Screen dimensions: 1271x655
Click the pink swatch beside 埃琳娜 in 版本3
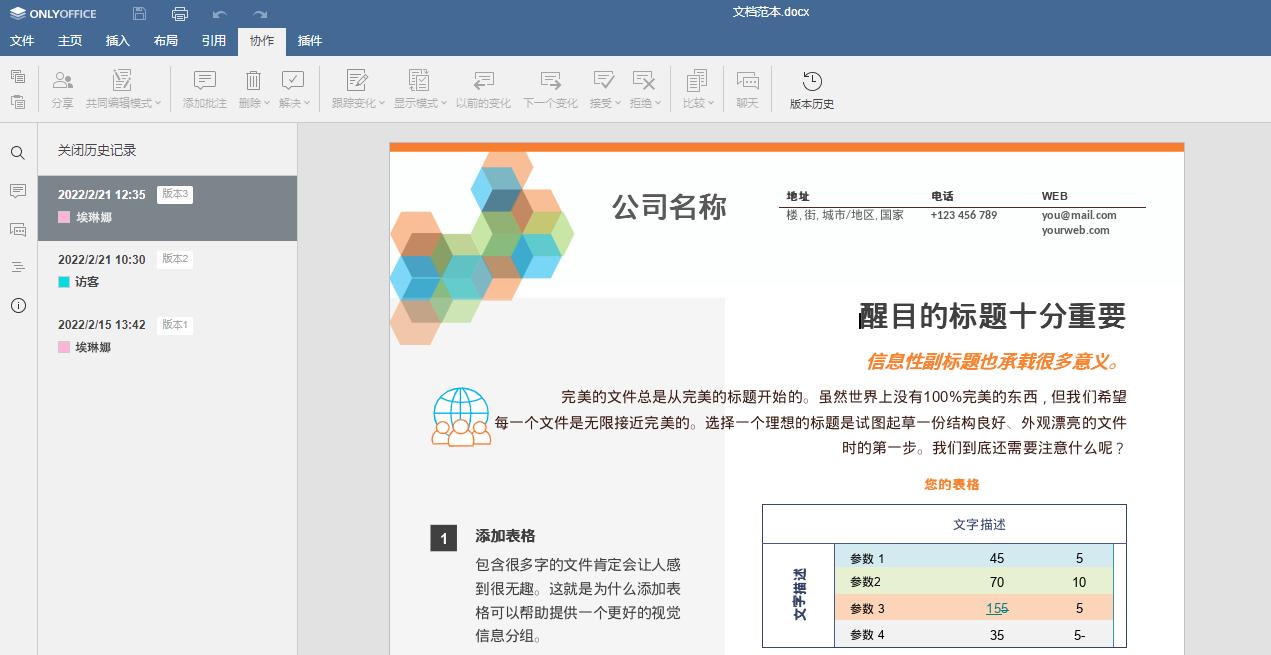coord(65,217)
